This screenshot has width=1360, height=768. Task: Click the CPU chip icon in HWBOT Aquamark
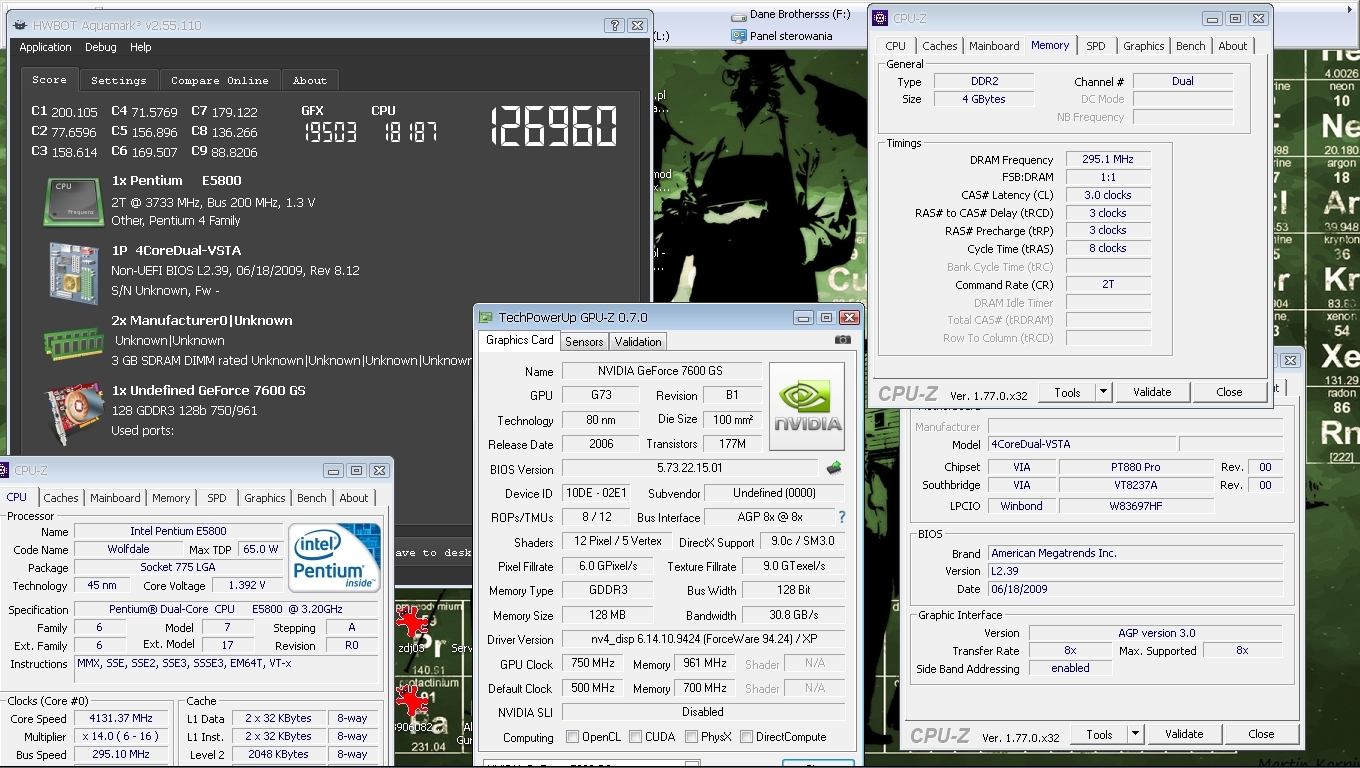[x=72, y=201]
